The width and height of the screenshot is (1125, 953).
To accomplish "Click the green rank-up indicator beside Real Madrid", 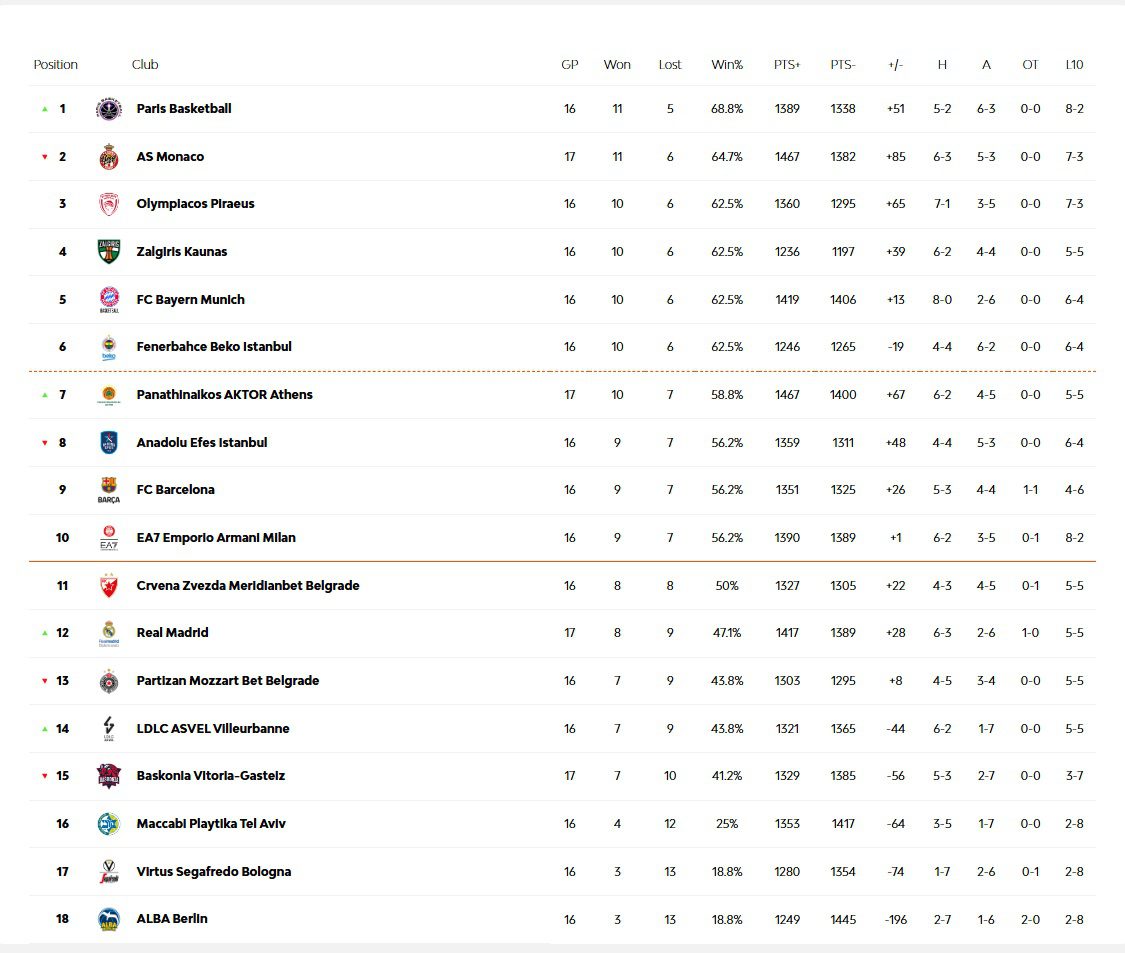I will pos(44,632).
